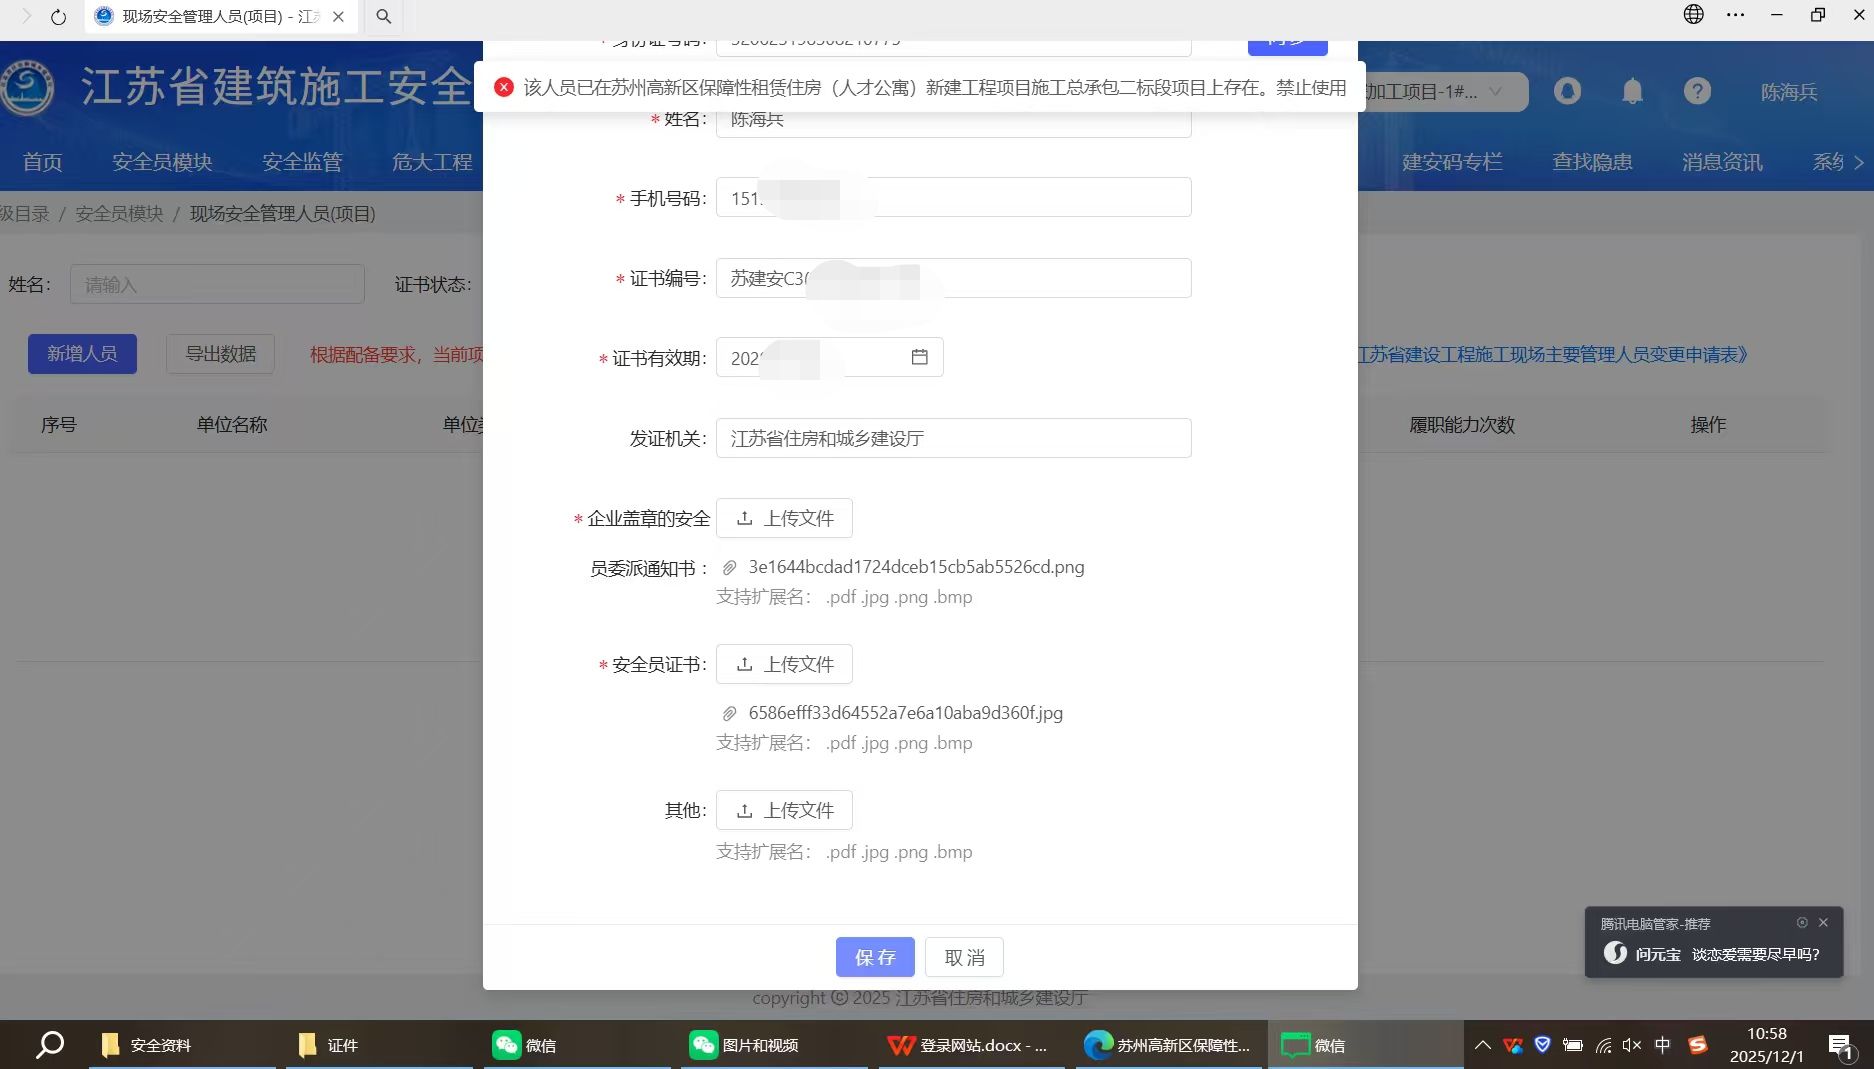Click the 取消 button to cancel
This screenshot has height=1069, width=1874.
click(964, 957)
